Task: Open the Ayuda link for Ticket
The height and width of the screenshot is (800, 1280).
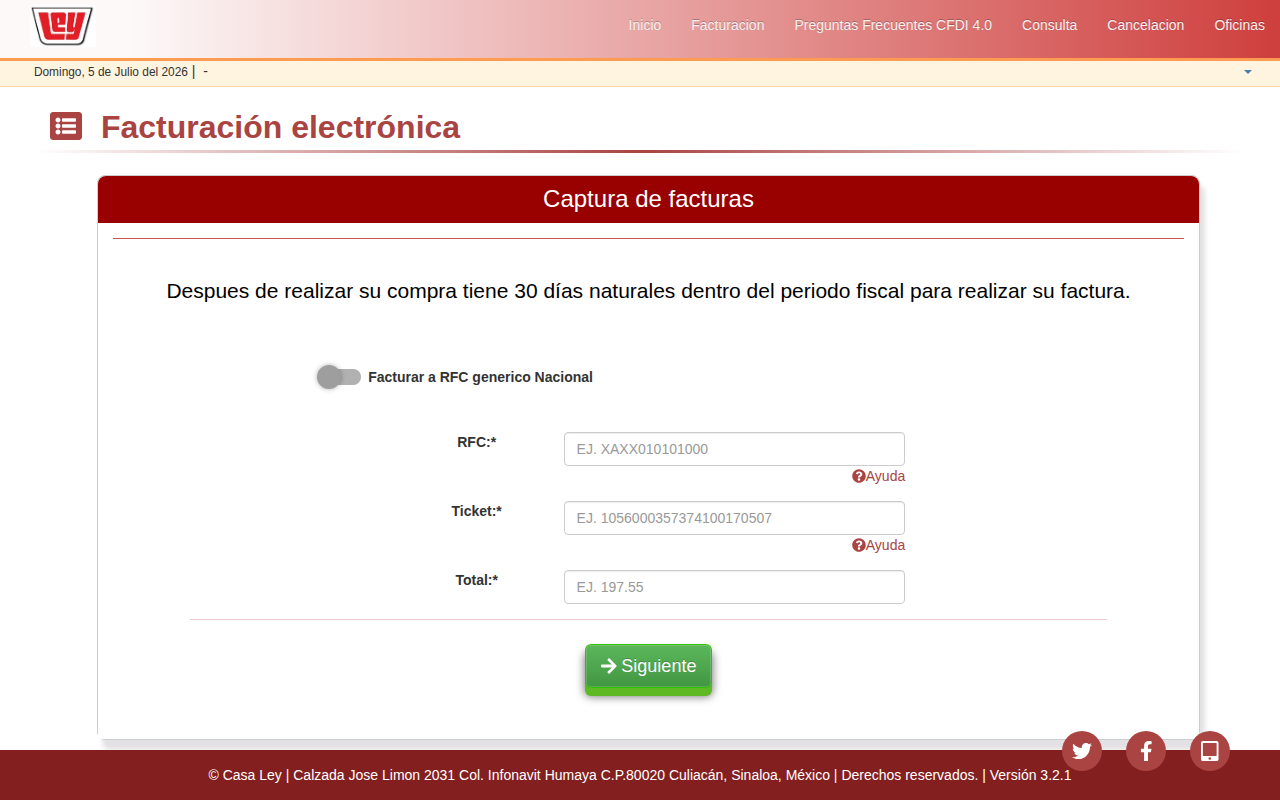Action: (885, 546)
